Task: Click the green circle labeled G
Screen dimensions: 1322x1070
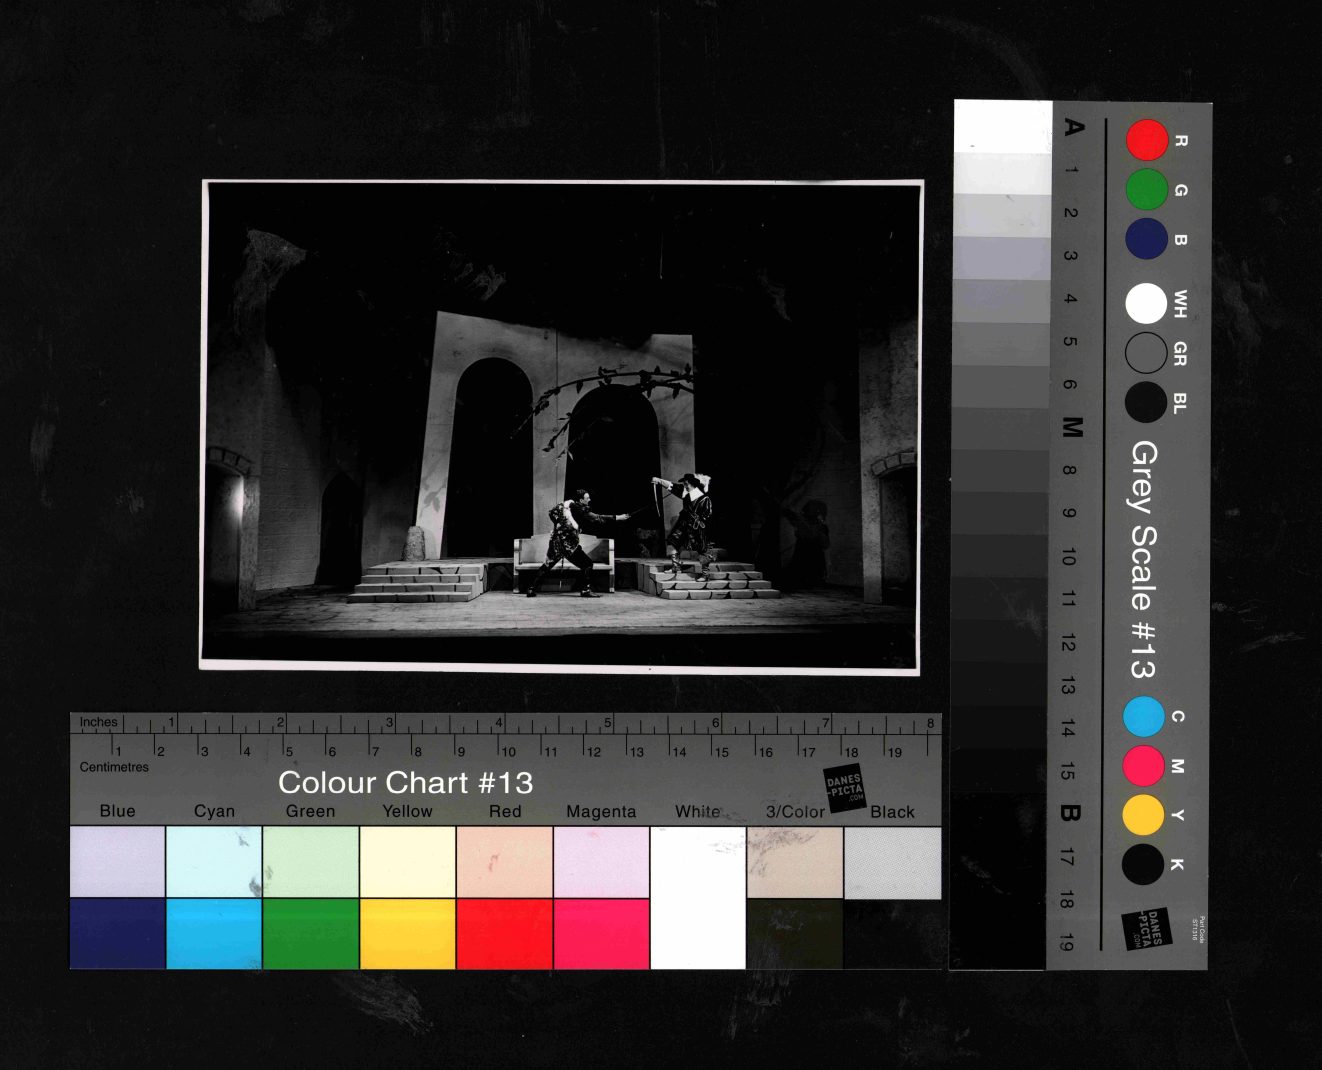Action: pos(1146,189)
